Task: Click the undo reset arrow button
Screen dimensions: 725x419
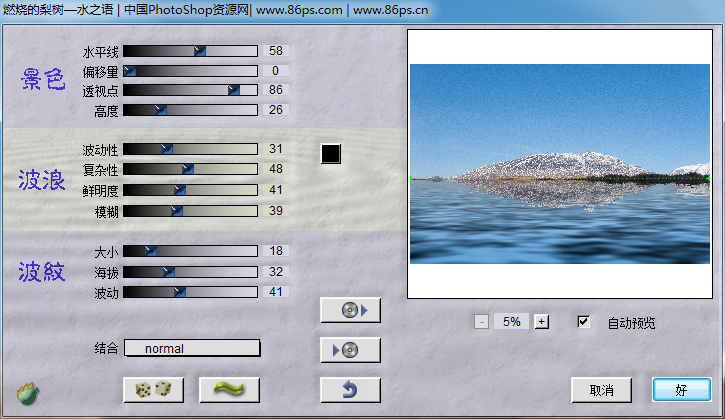Action: 350,390
